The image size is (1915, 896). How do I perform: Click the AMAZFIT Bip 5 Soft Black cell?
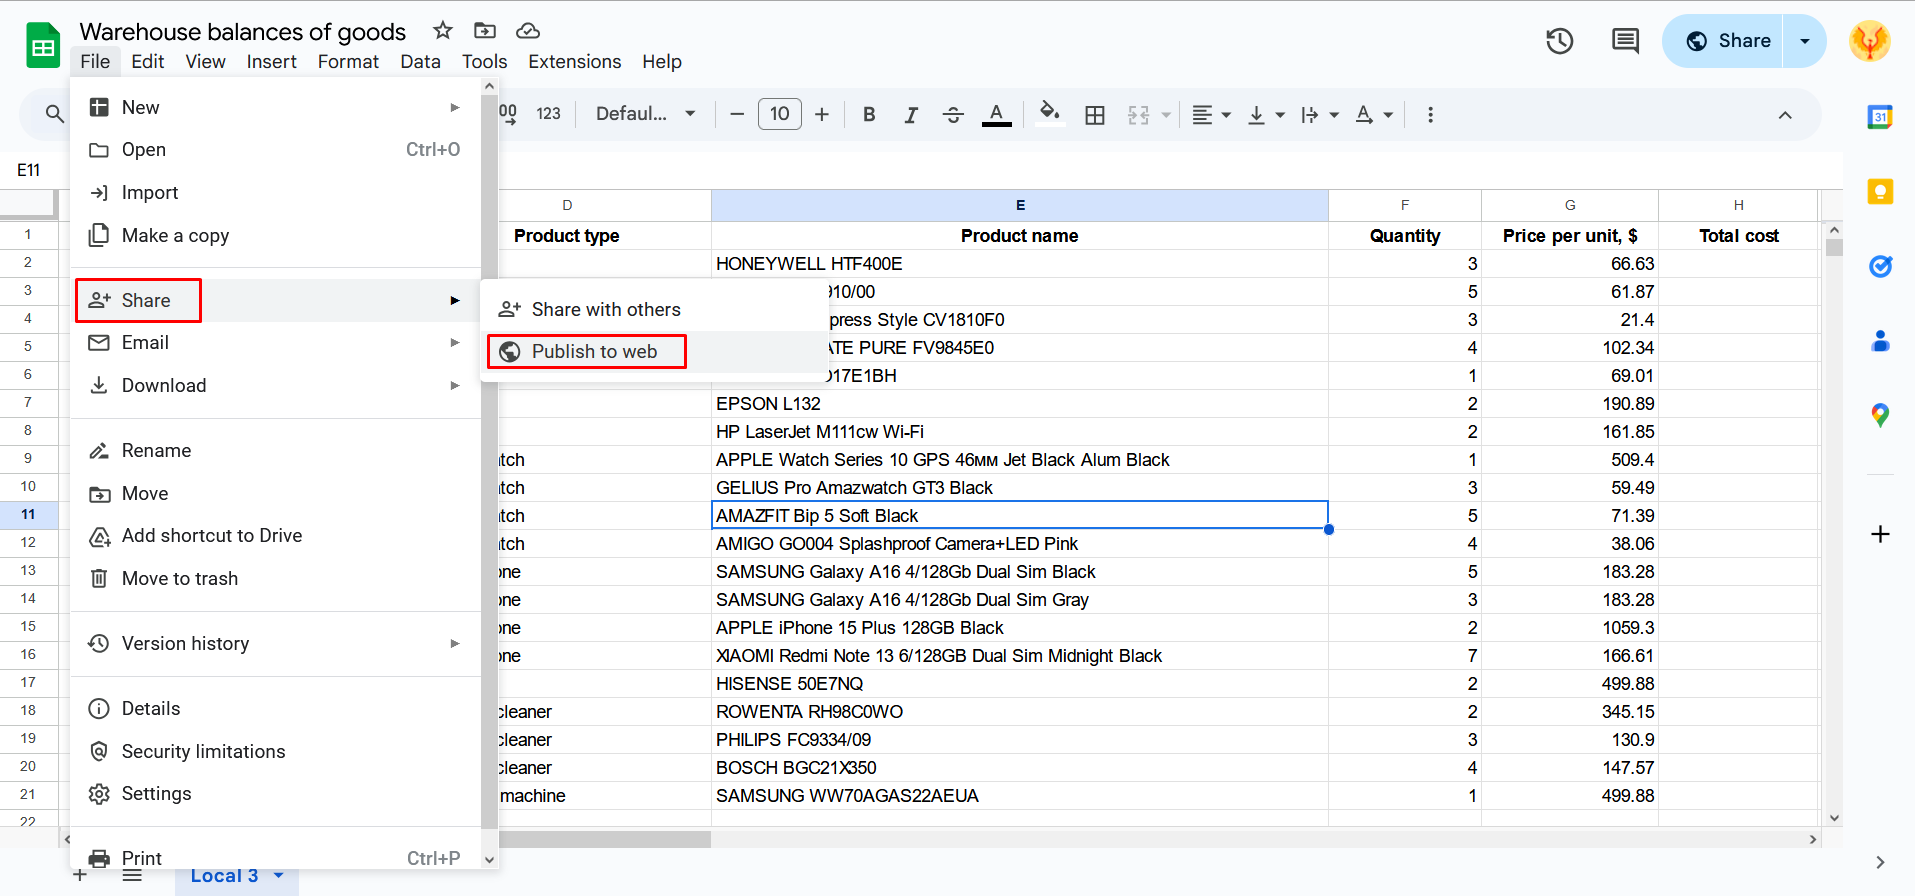(1019, 515)
